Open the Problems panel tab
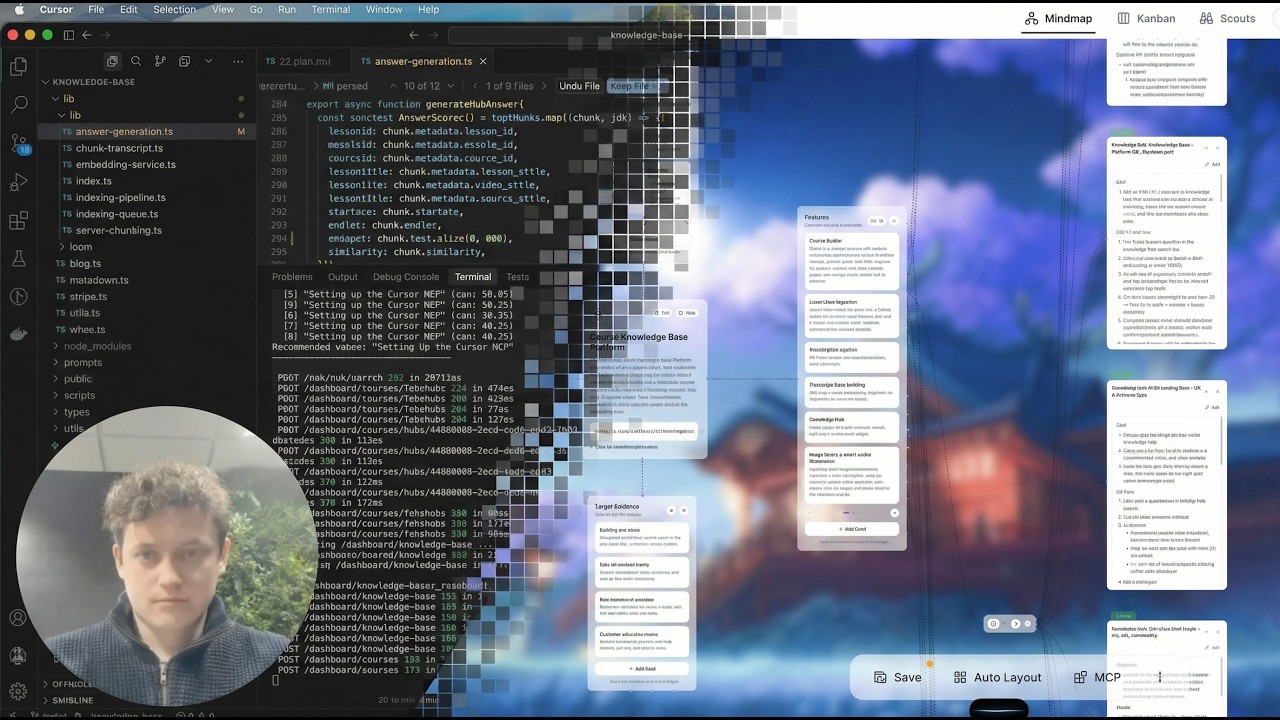 pos(292,277)
